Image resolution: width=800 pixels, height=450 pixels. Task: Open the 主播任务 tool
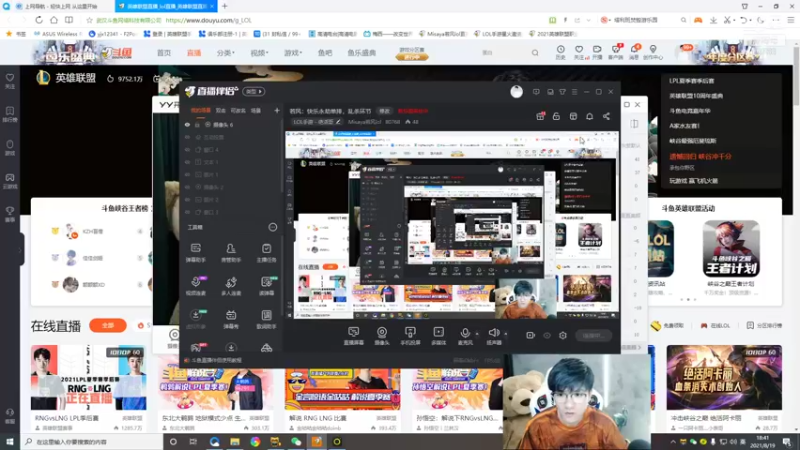[x=266, y=253]
